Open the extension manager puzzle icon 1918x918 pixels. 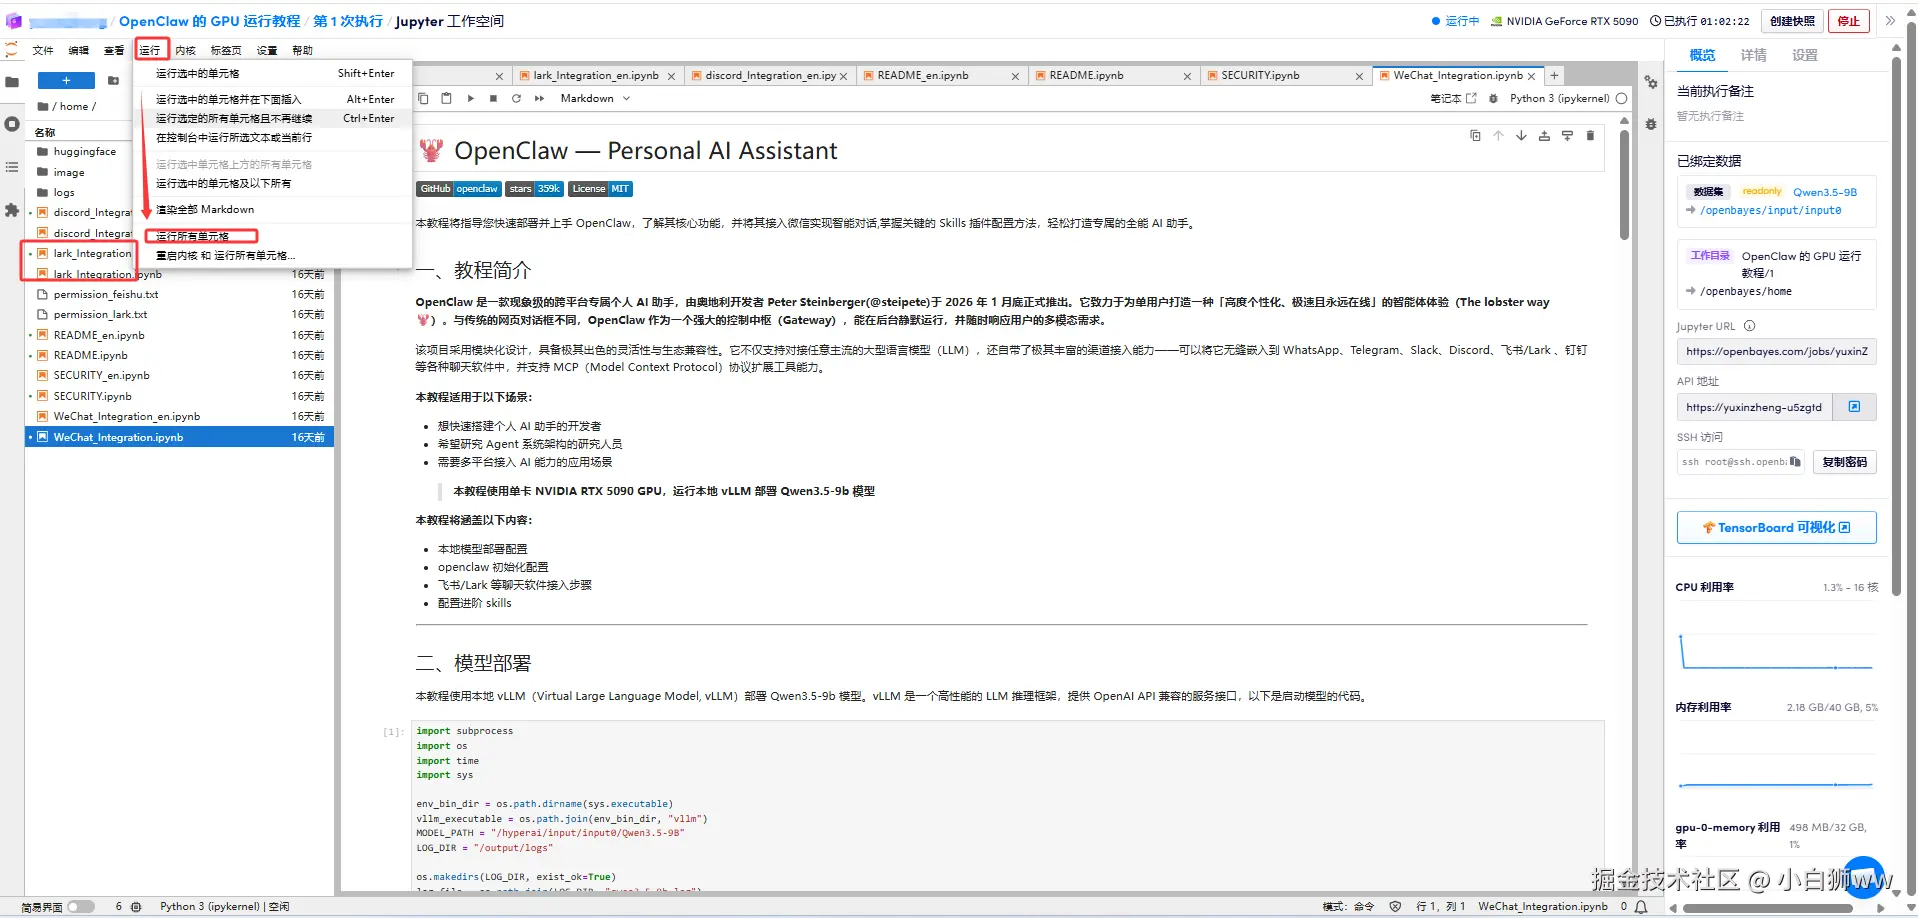click(x=12, y=210)
